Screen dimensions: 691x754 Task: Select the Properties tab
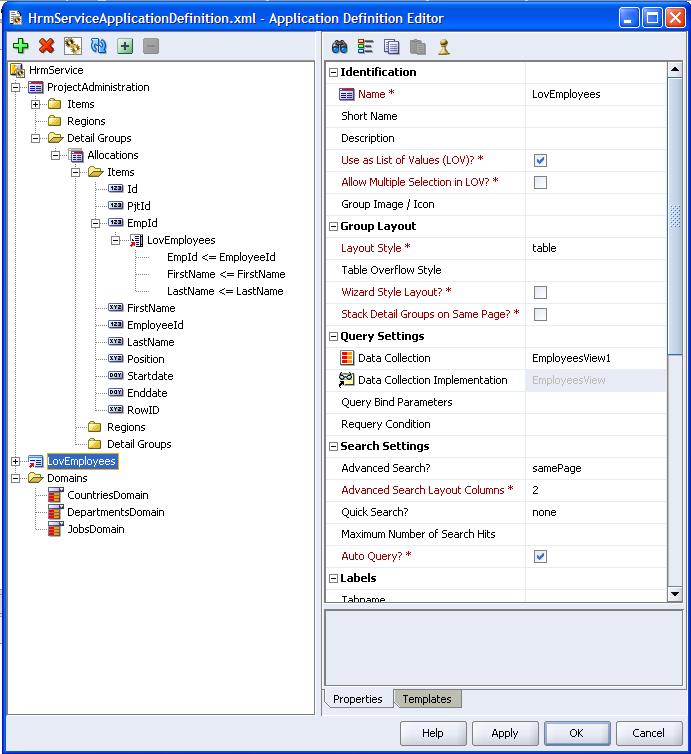click(x=358, y=699)
